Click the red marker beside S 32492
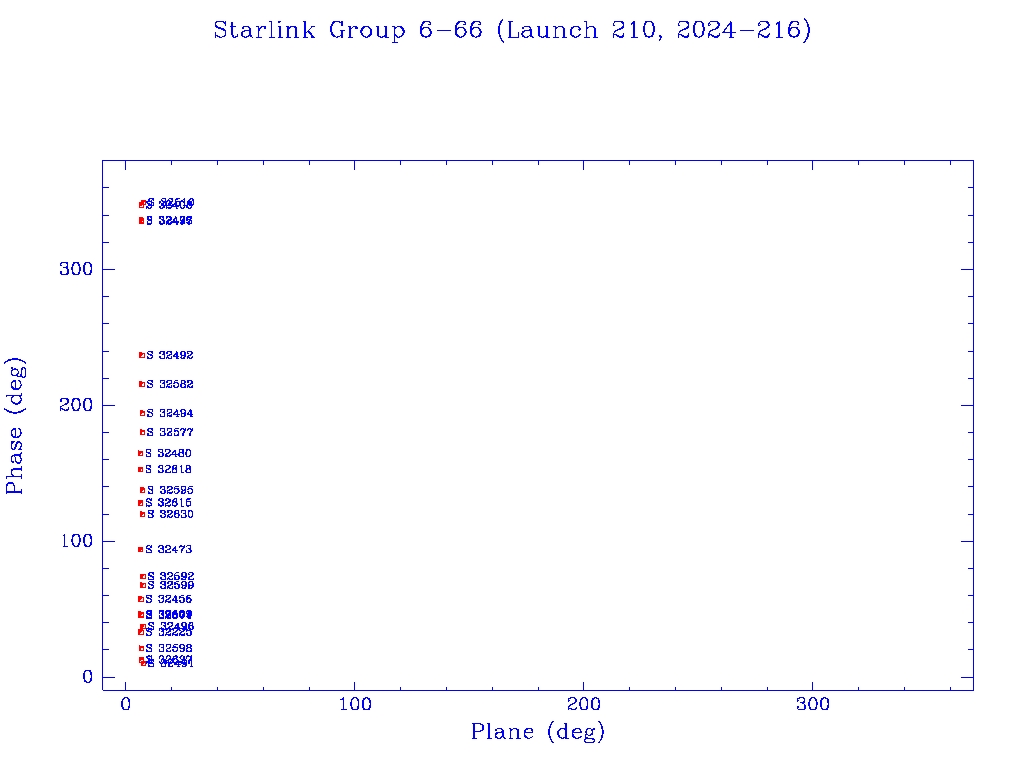Image resolution: width=1024 pixels, height=768 pixels. point(142,355)
